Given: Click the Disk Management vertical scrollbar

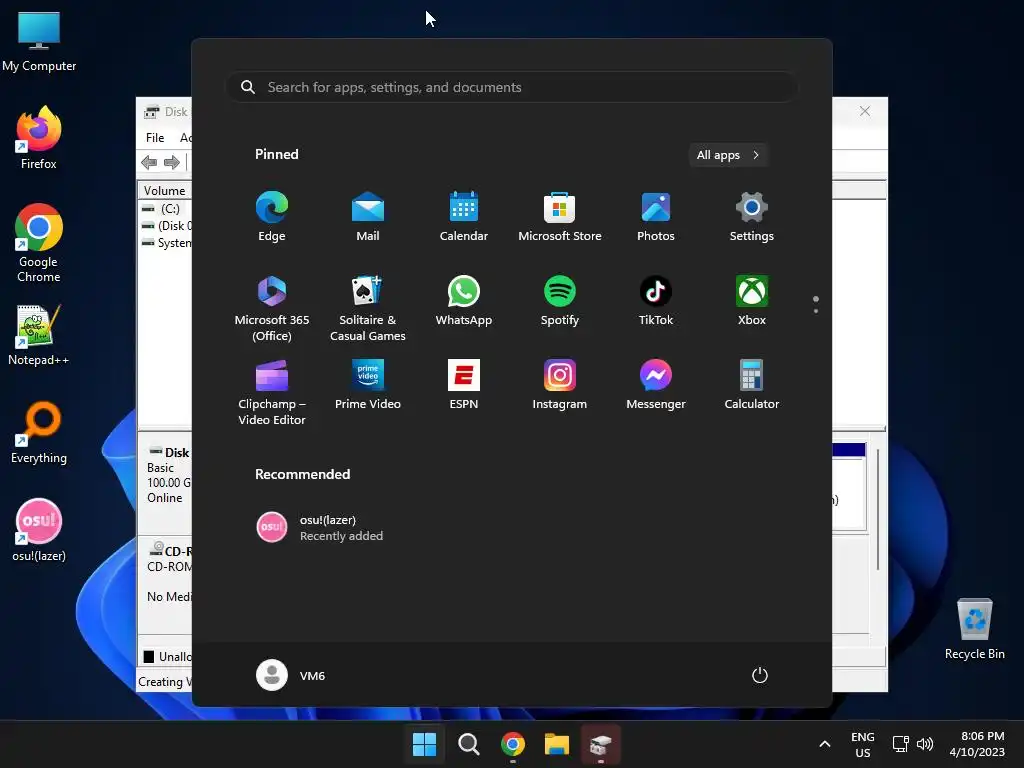Looking at the screenshot, I should click(878, 509).
